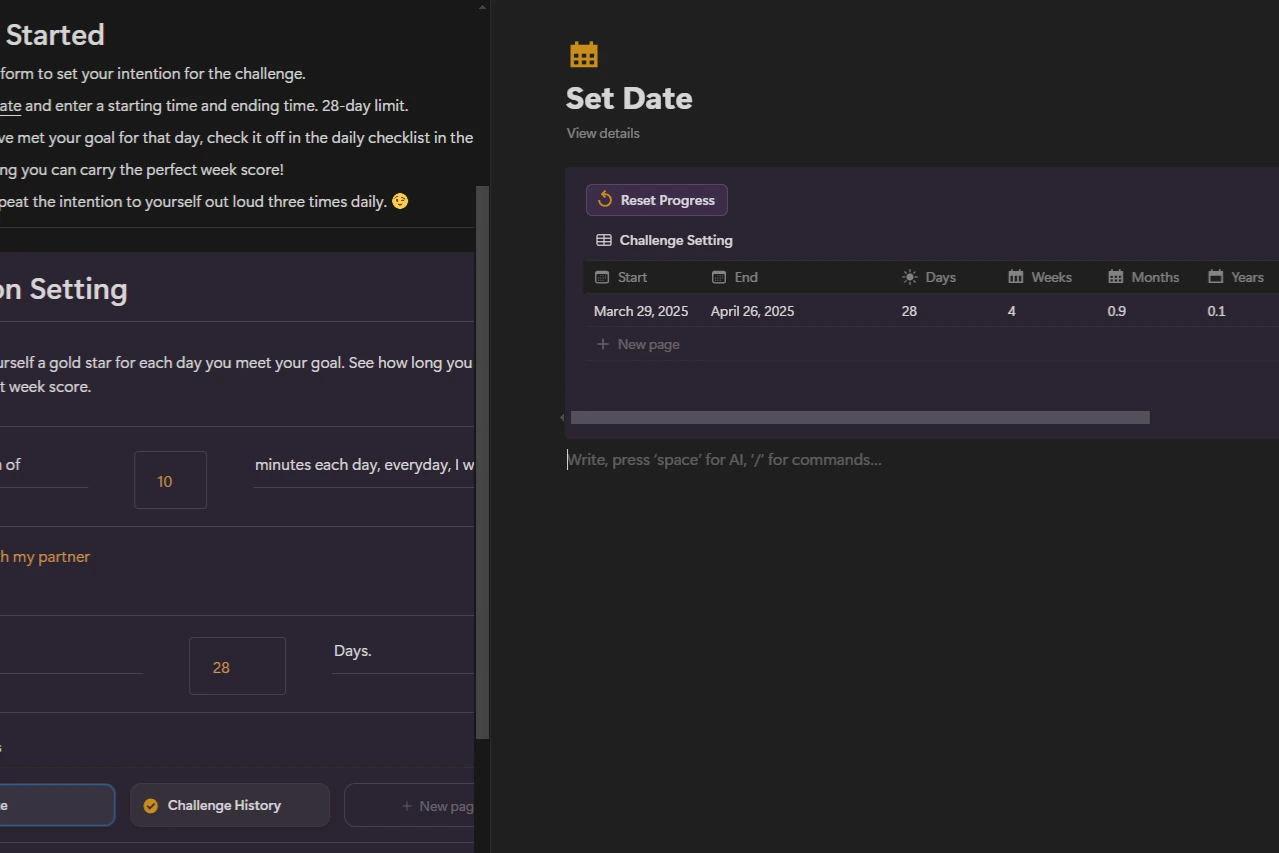Expand details via the View details link
The width and height of the screenshot is (1279, 853).
(x=602, y=132)
